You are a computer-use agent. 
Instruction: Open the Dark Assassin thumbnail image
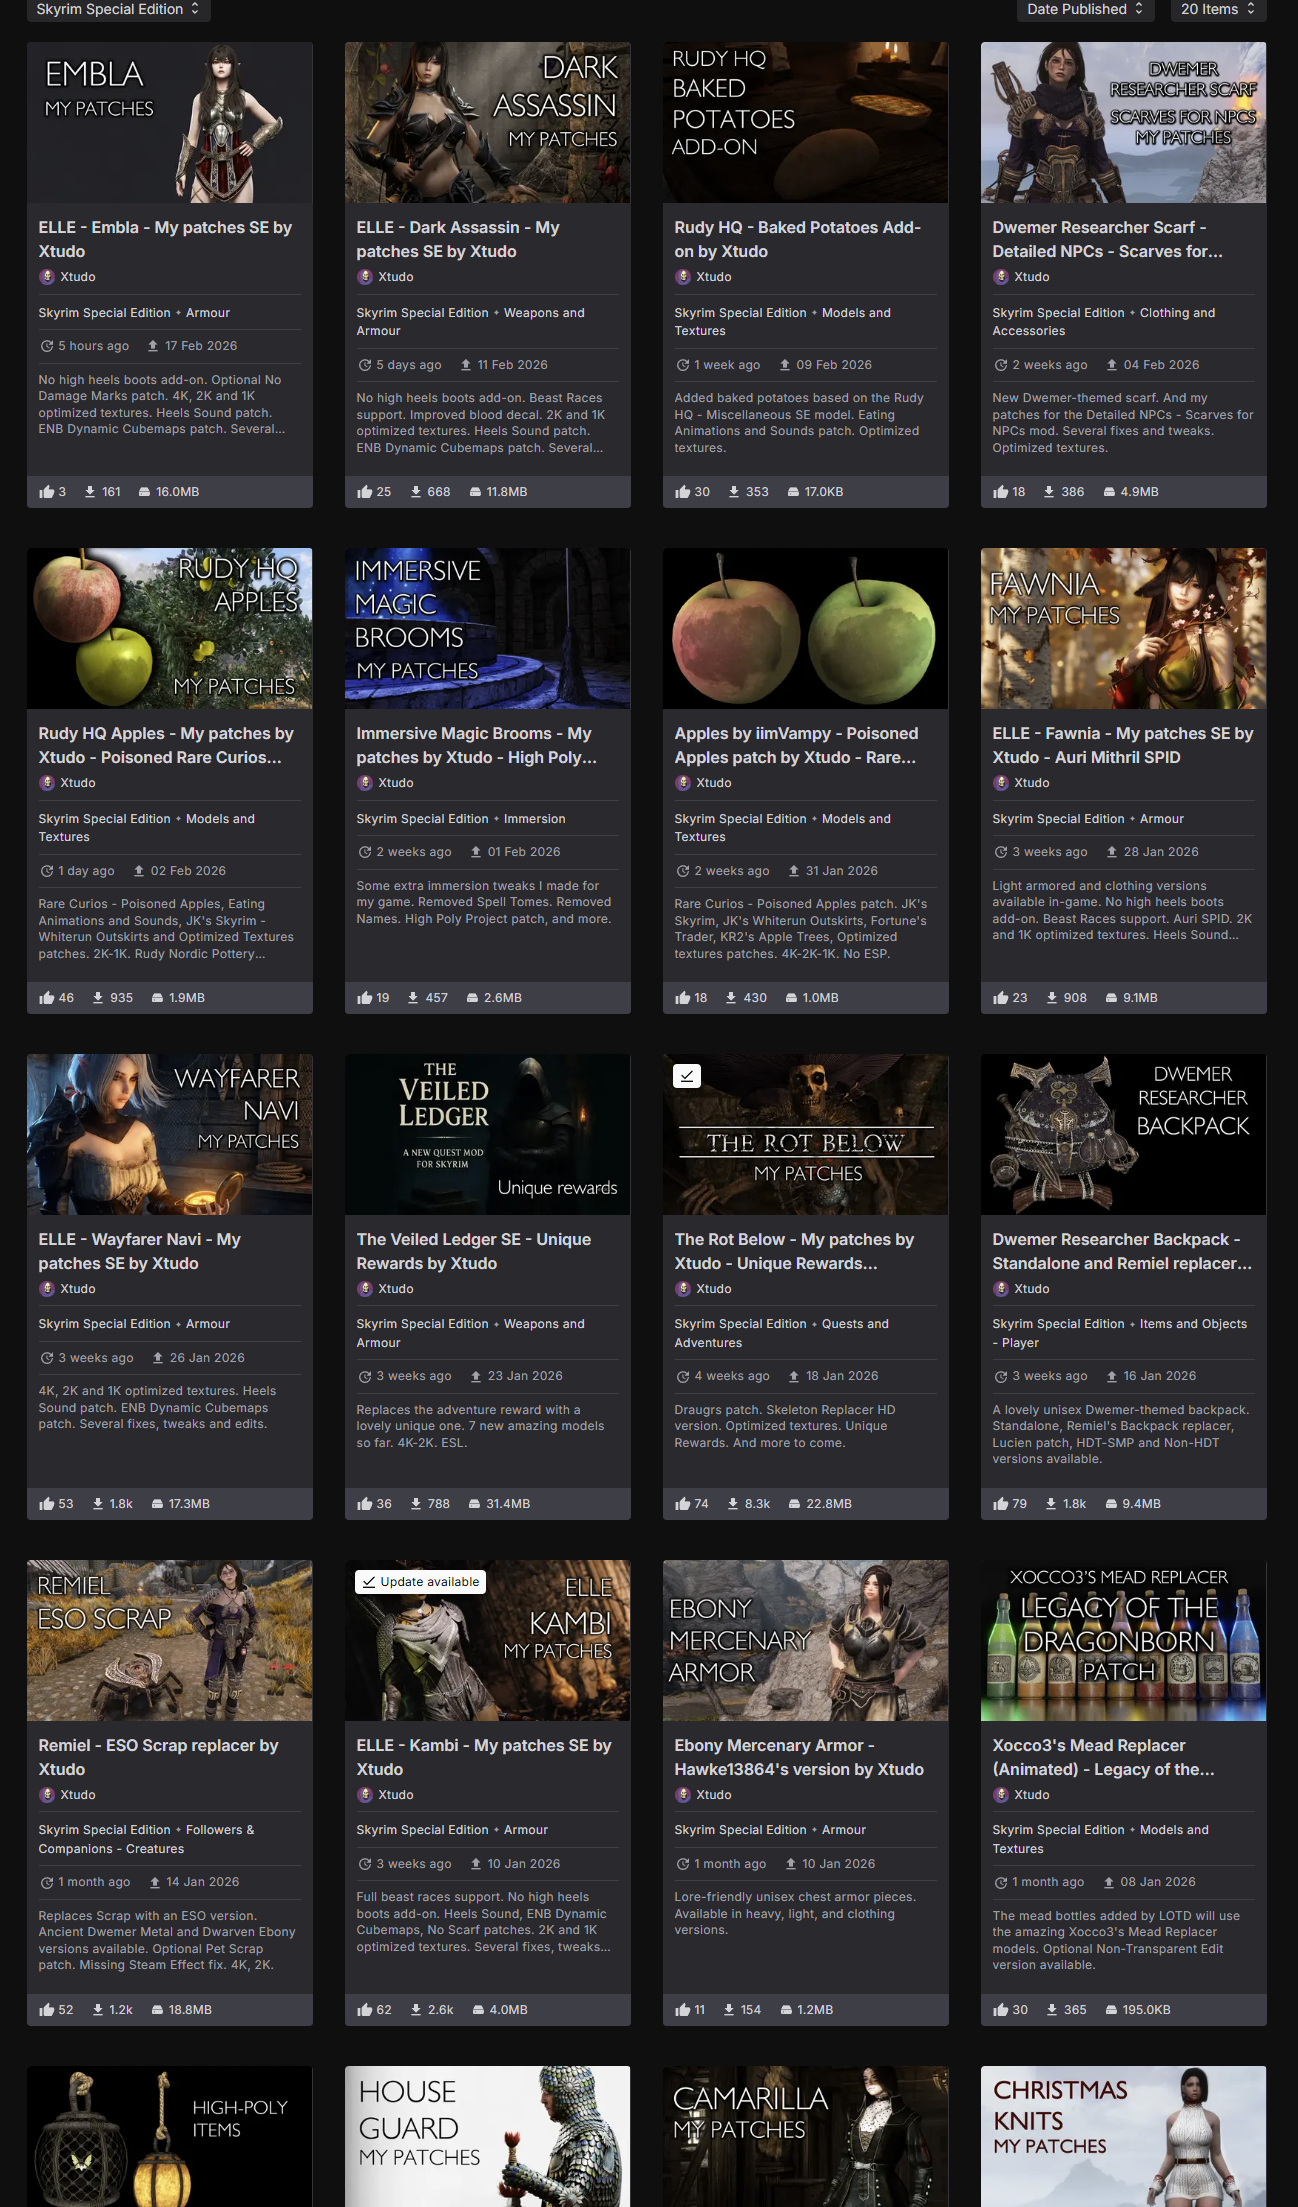(x=488, y=122)
